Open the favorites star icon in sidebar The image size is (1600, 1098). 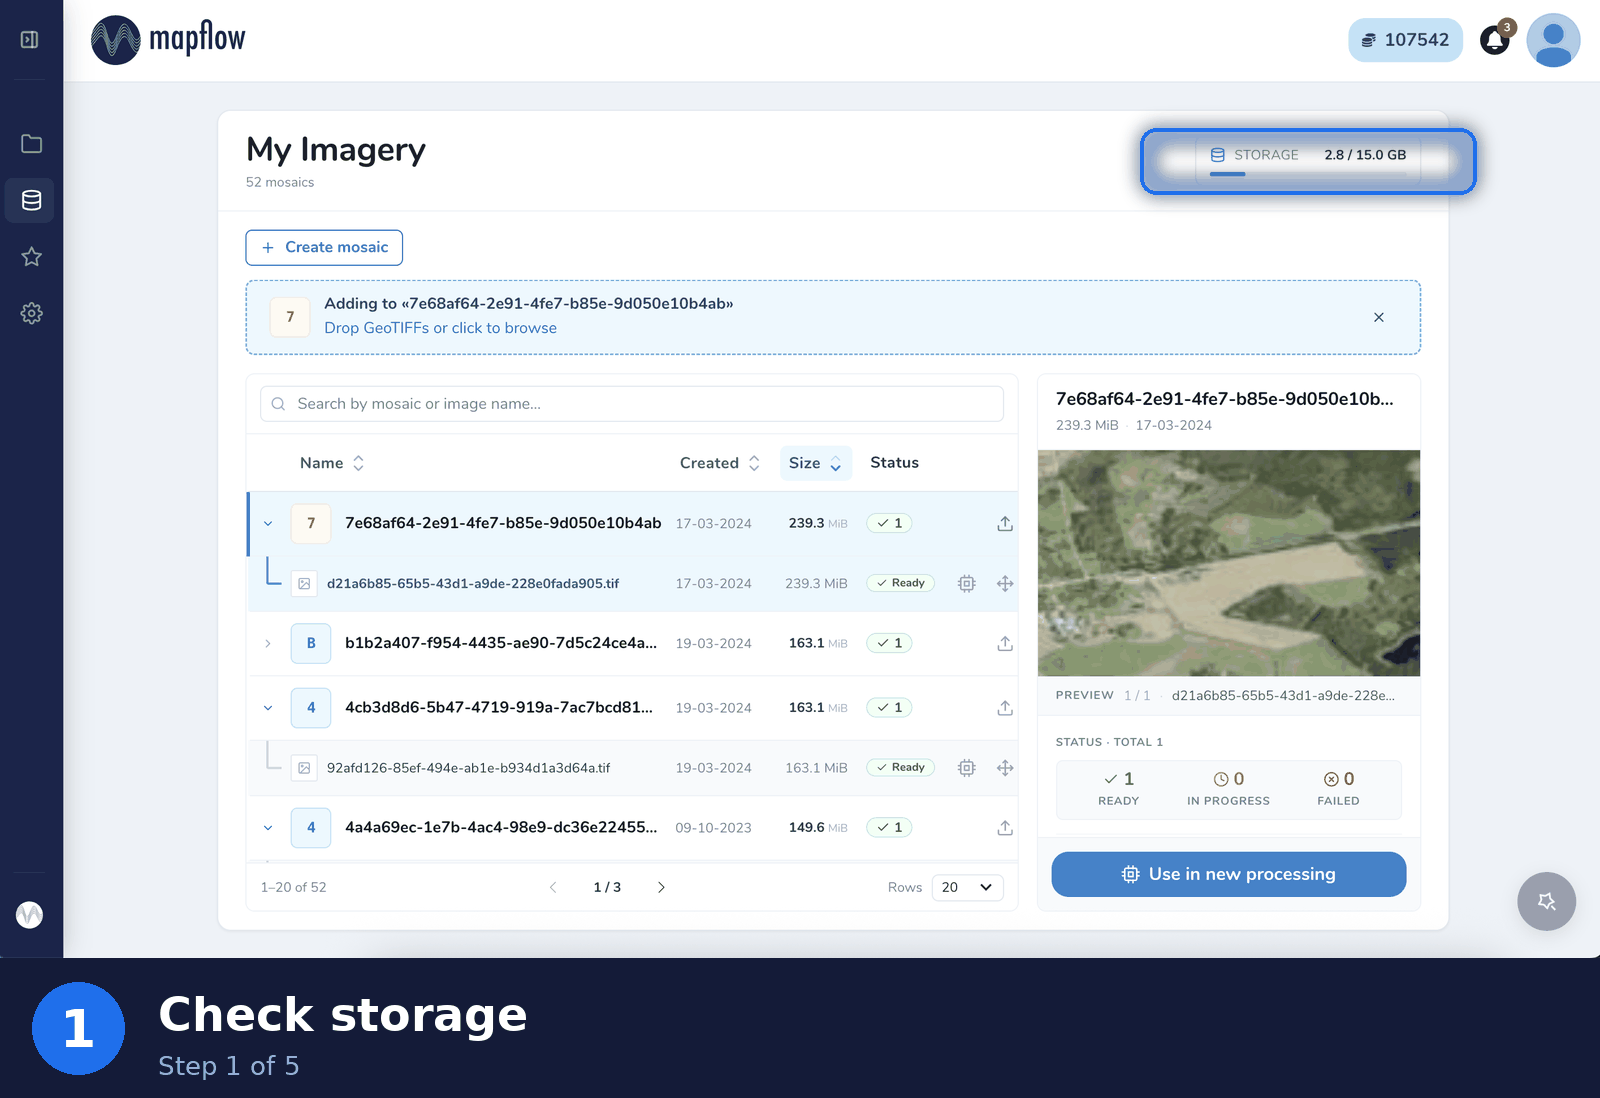pyautogui.click(x=31, y=257)
